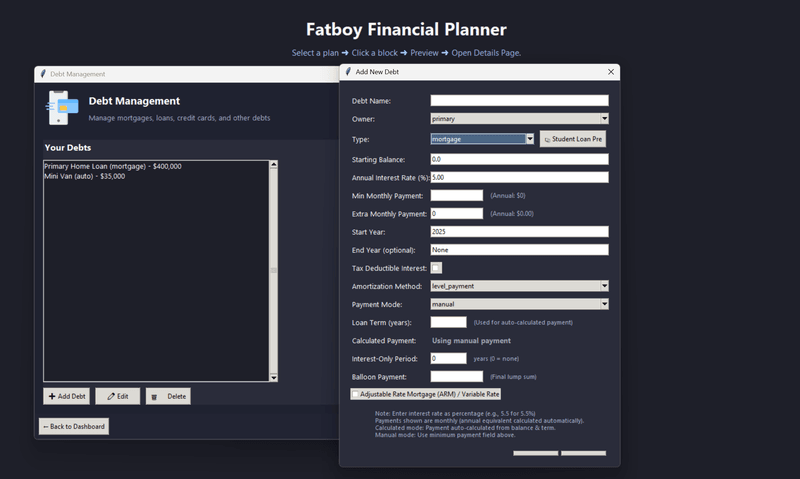The height and width of the screenshot is (479, 800).
Task: Click the Loan Term (years) field
Action: (448, 322)
